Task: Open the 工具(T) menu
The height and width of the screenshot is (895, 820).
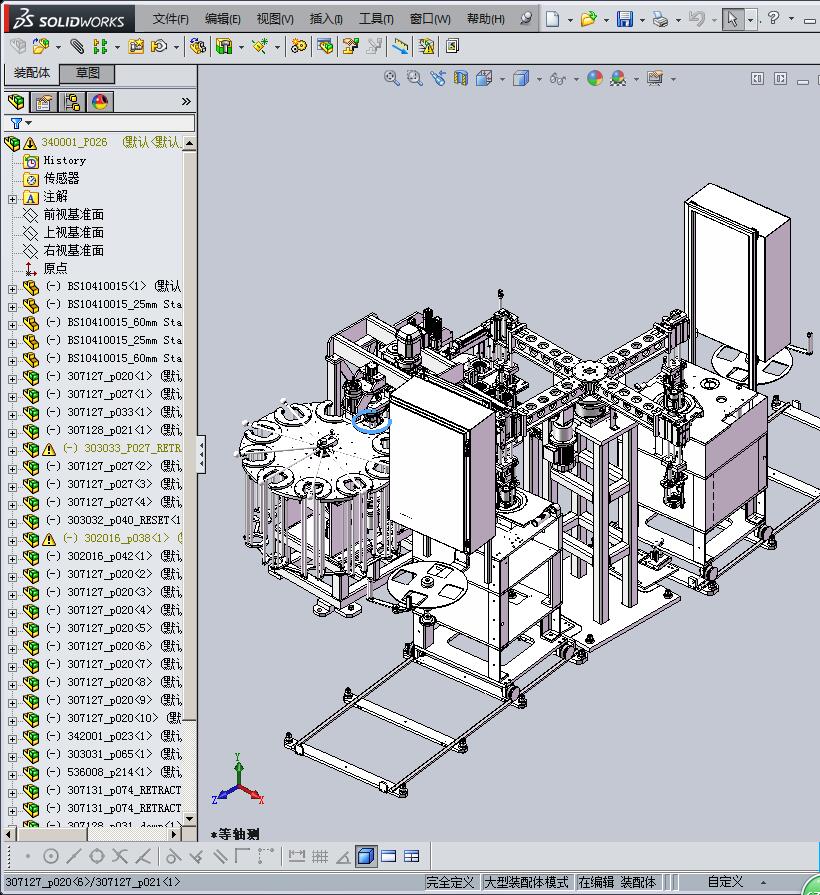Action: click(376, 19)
